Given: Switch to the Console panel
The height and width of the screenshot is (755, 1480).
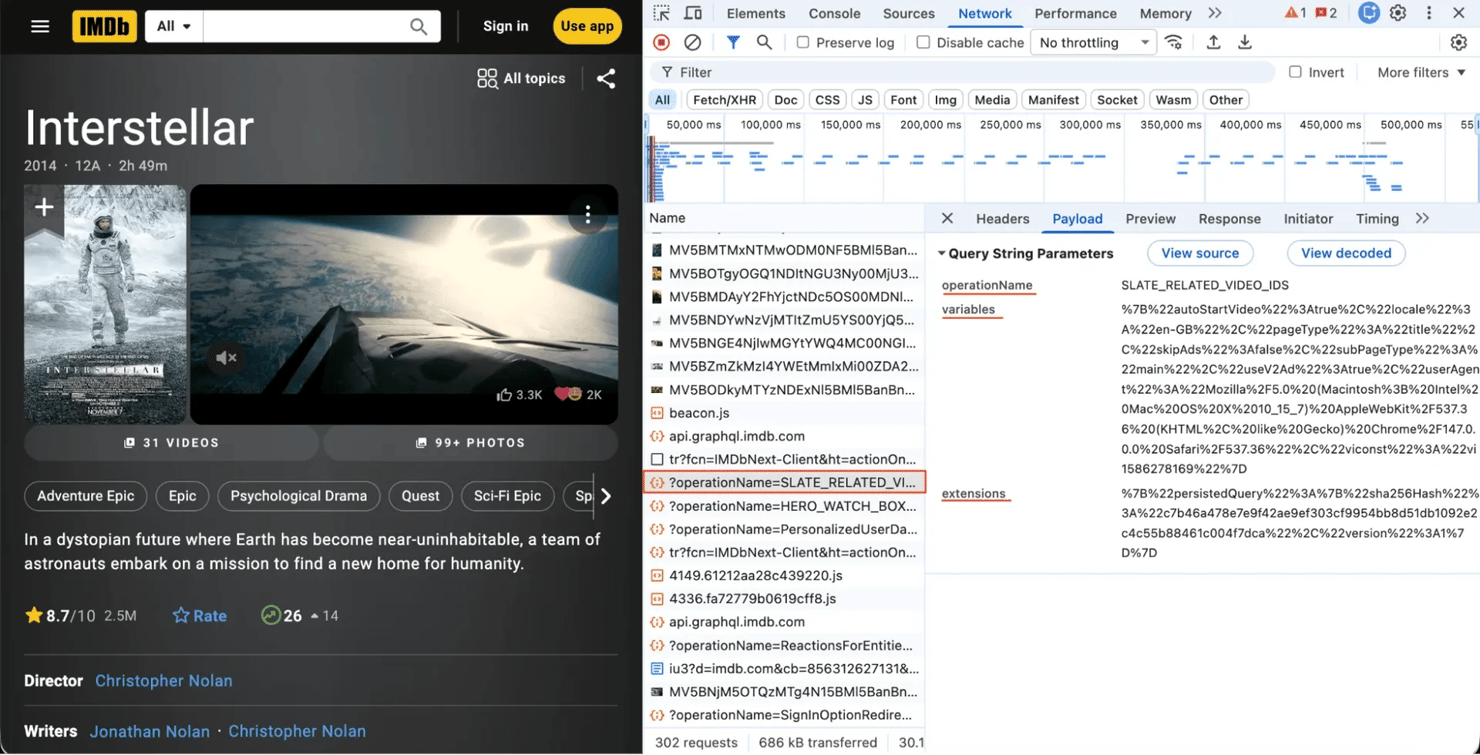Looking at the screenshot, I should 834,13.
